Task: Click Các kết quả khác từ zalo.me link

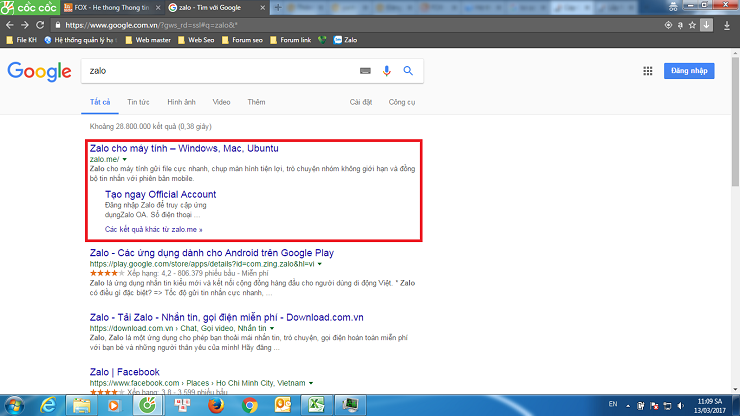Action: coord(153,229)
